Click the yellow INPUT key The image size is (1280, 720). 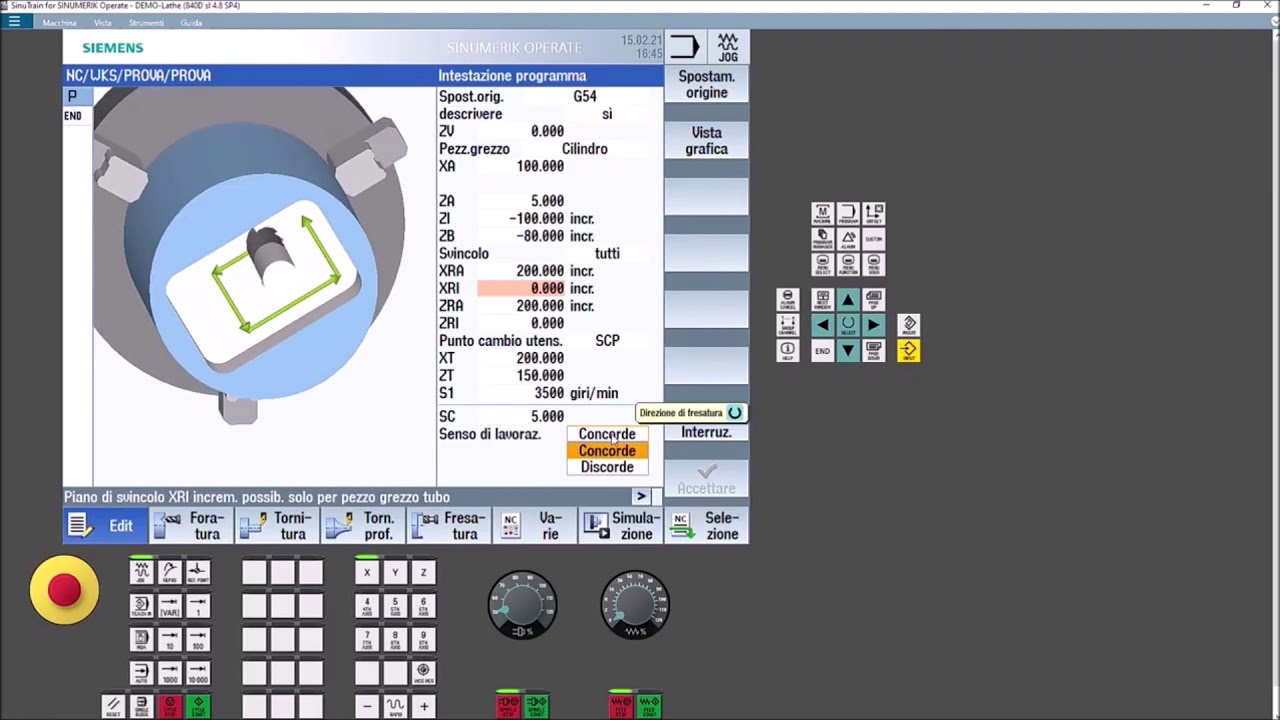tap(909, 350)
